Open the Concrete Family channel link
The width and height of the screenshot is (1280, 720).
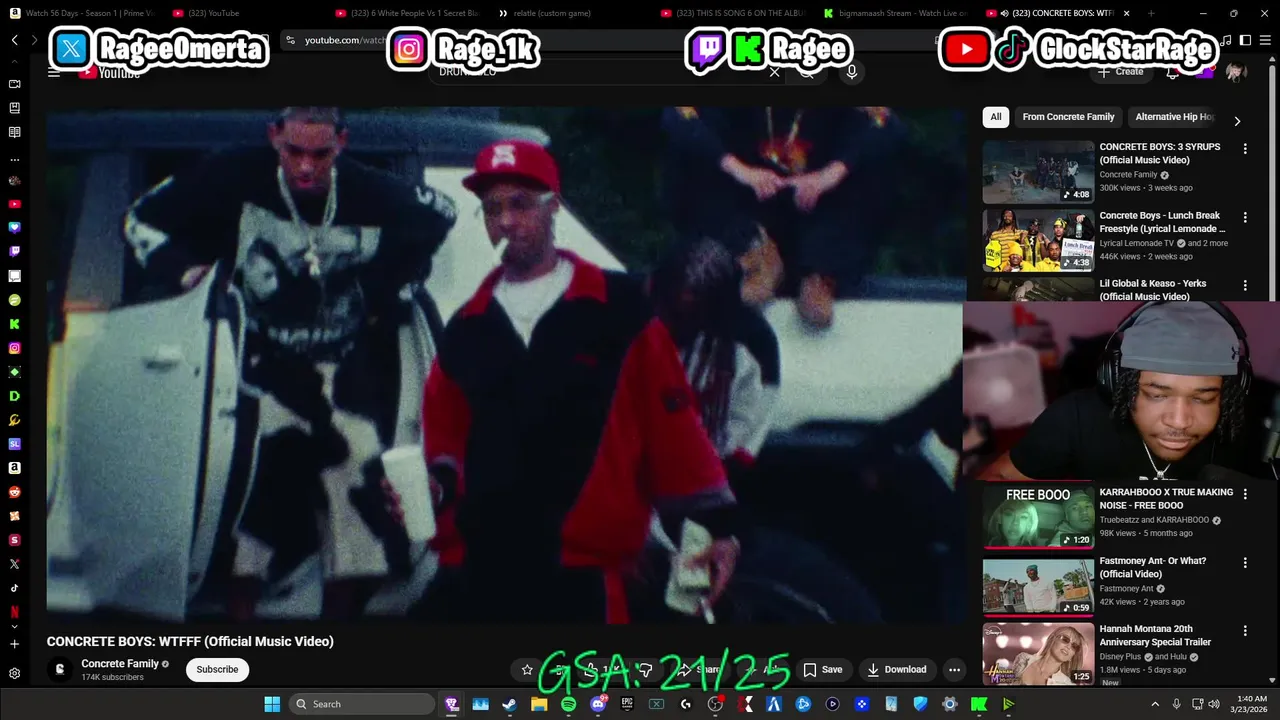(120, 664)
